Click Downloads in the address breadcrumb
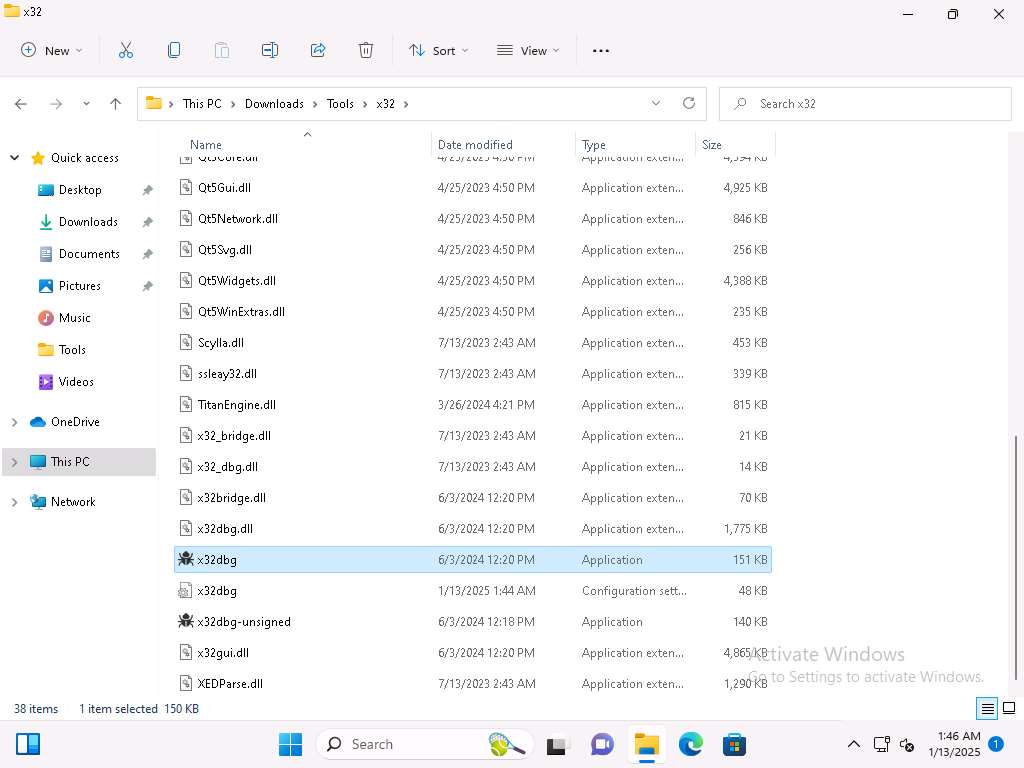This screenshot has width=1024, height=768. pos(274,103)
